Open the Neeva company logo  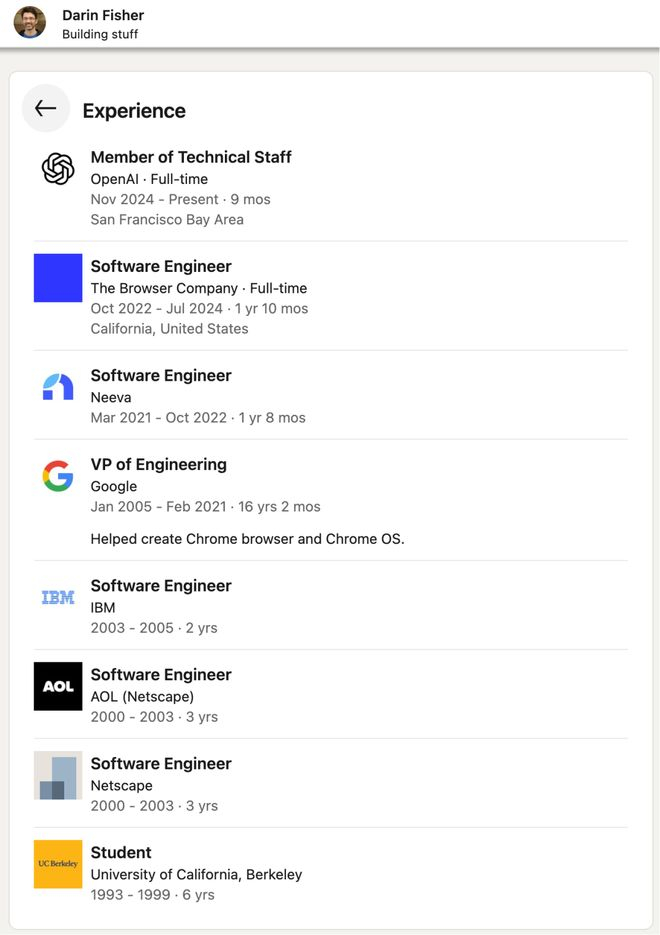coord(58,387)
